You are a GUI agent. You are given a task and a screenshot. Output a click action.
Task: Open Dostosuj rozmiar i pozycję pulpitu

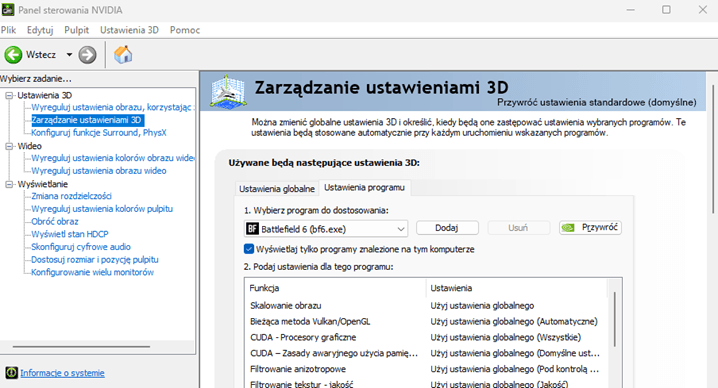pos(95,260)
